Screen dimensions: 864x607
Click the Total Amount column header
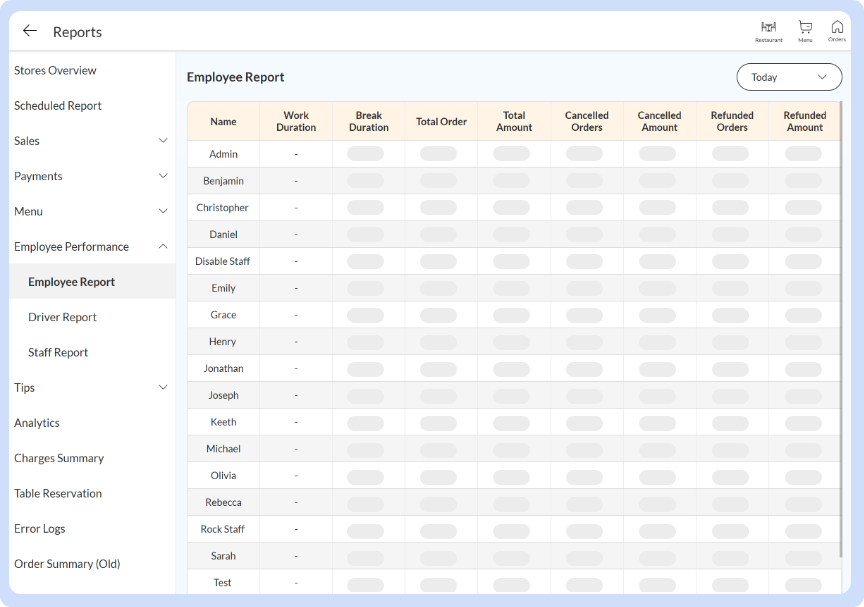[514, 121]
